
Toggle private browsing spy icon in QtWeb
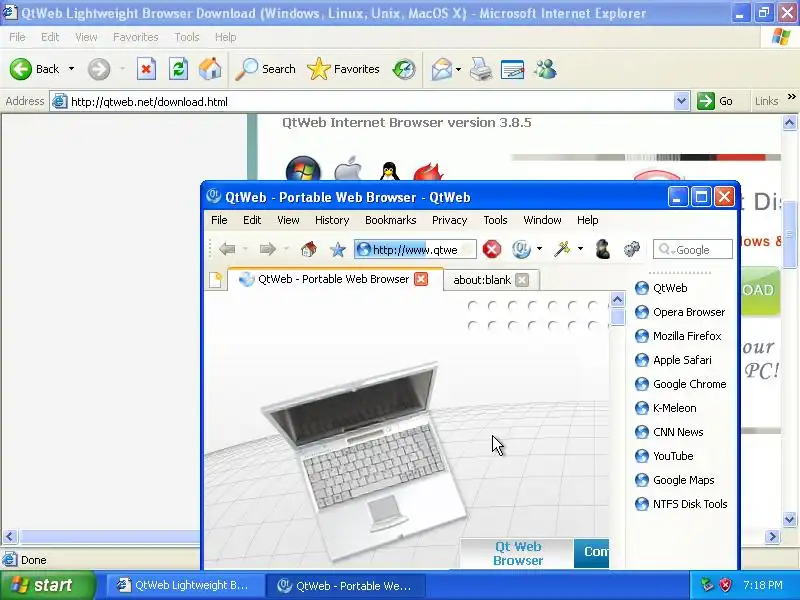tap(603, 249)
